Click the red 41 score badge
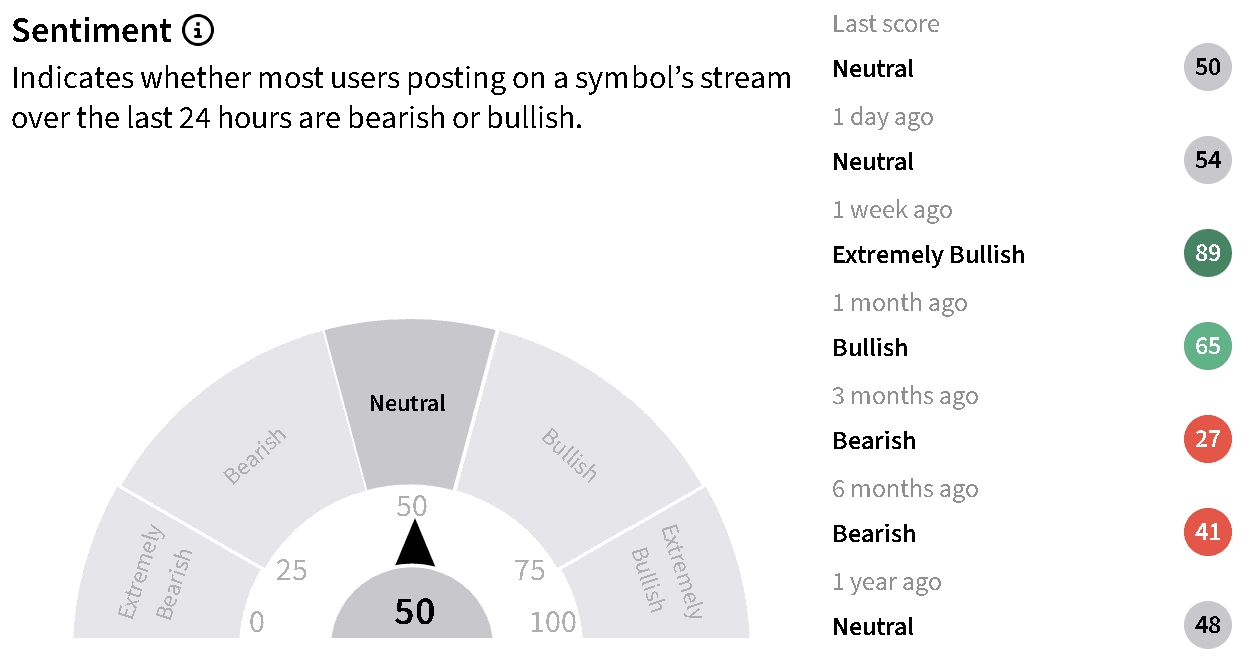1256x670 pixels. point(1208,532)
